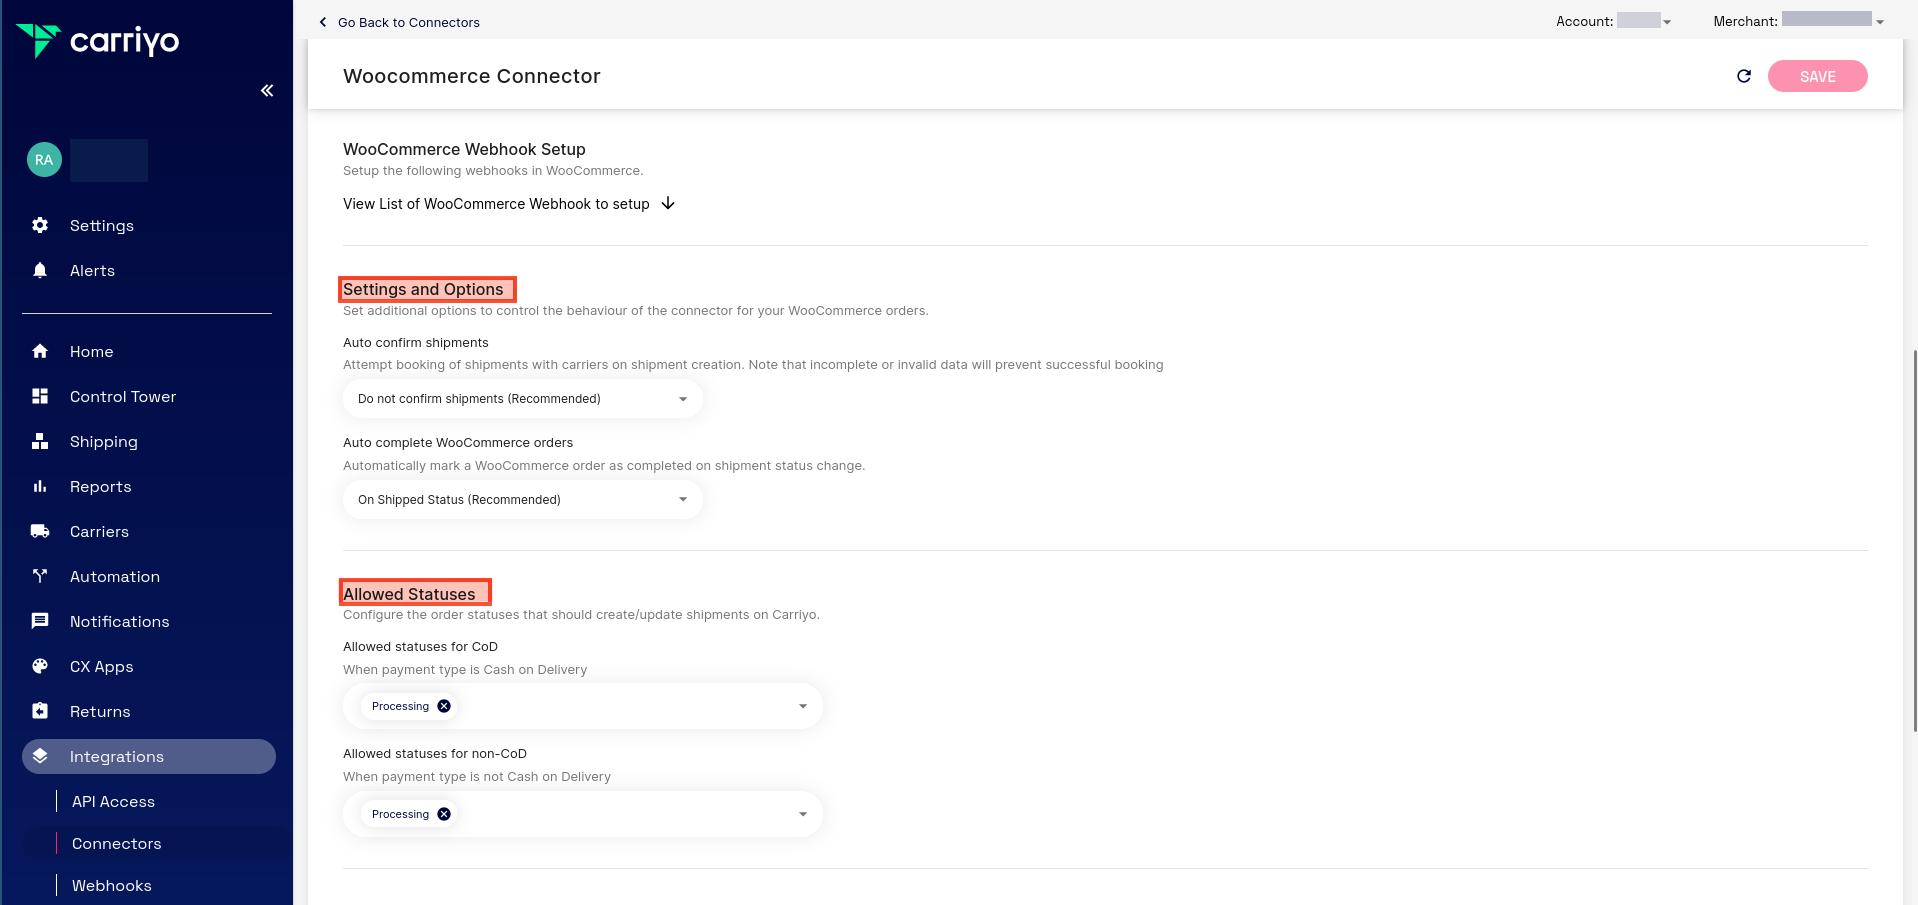
Task: Click the Reports bar chart icon
Action: (40, 486)
